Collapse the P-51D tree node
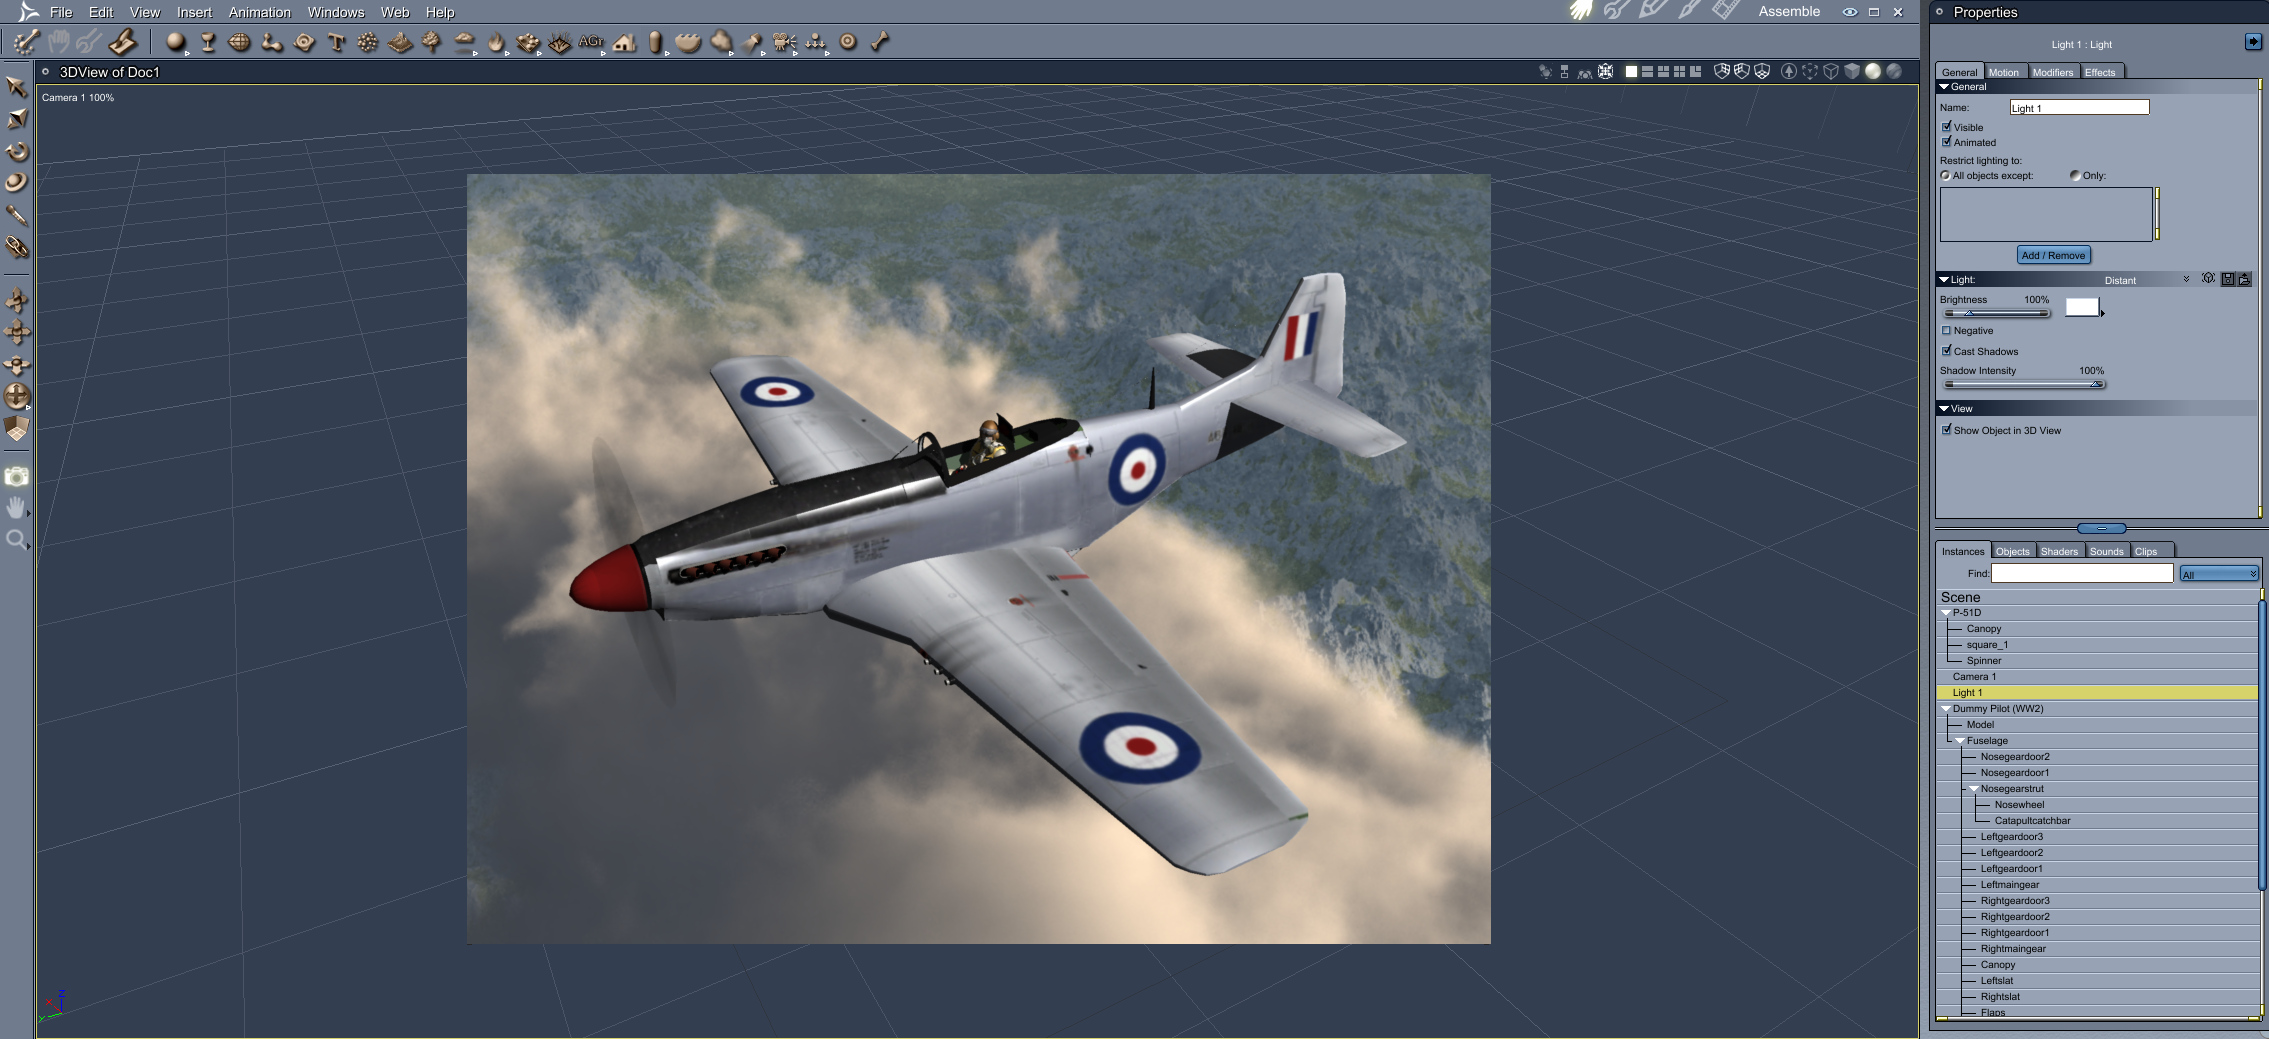Screen dimensions: 2269x1039 [x=1946, y=613]
